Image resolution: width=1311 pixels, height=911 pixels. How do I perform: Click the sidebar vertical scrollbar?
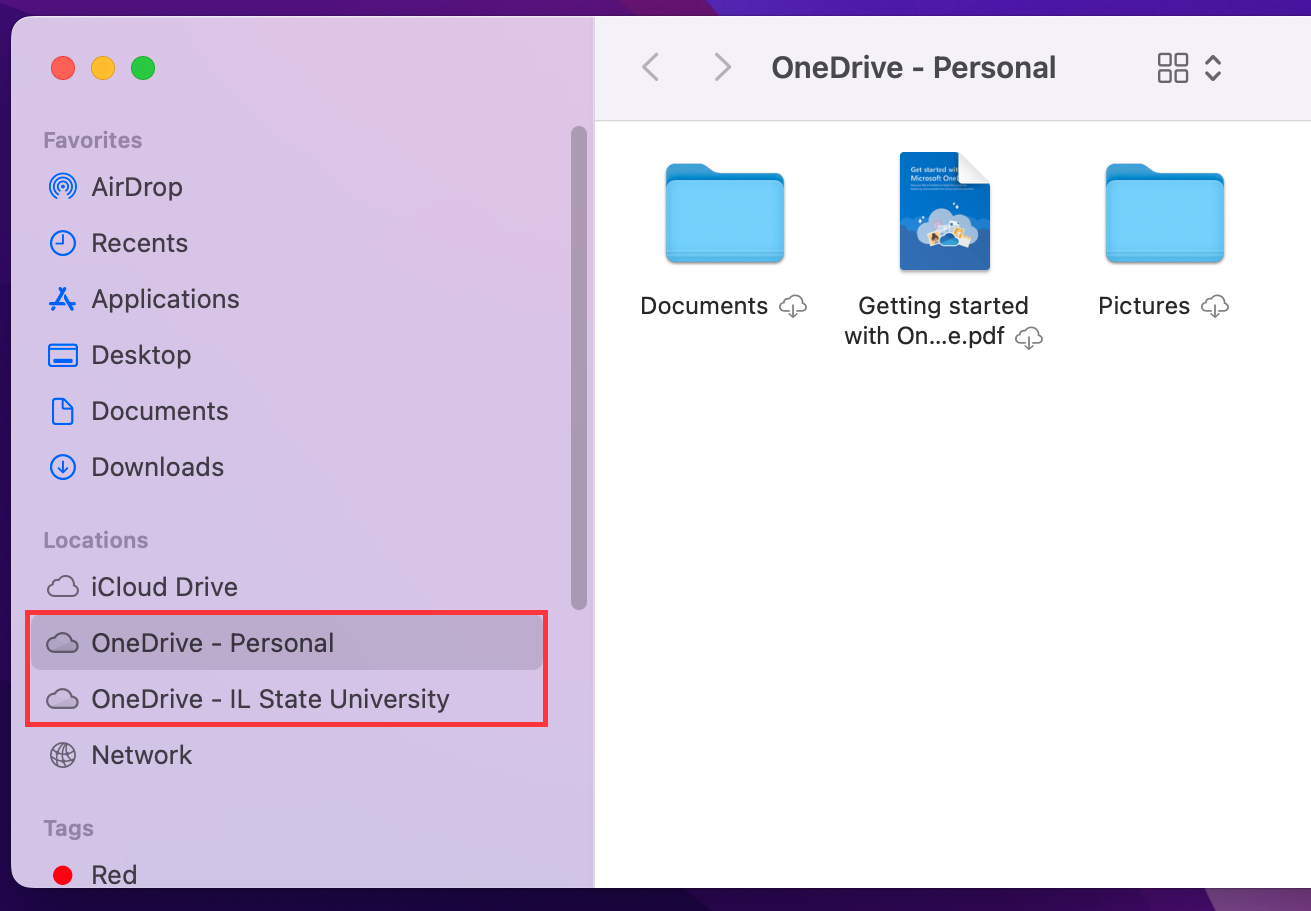[x=578, y=367]
